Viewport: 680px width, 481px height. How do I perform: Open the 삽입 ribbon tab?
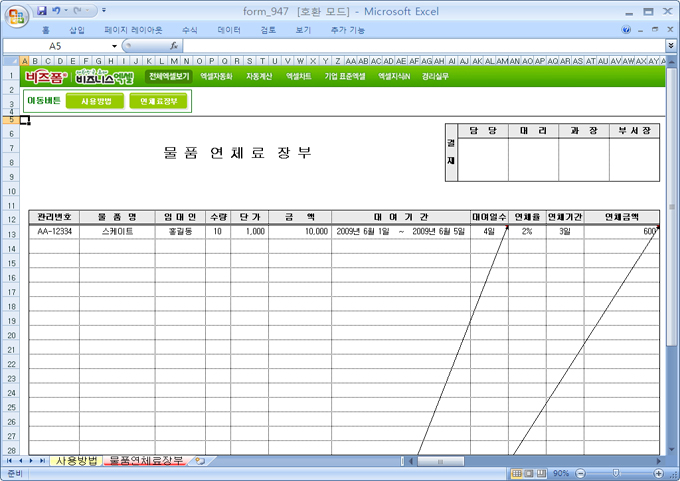77,30
